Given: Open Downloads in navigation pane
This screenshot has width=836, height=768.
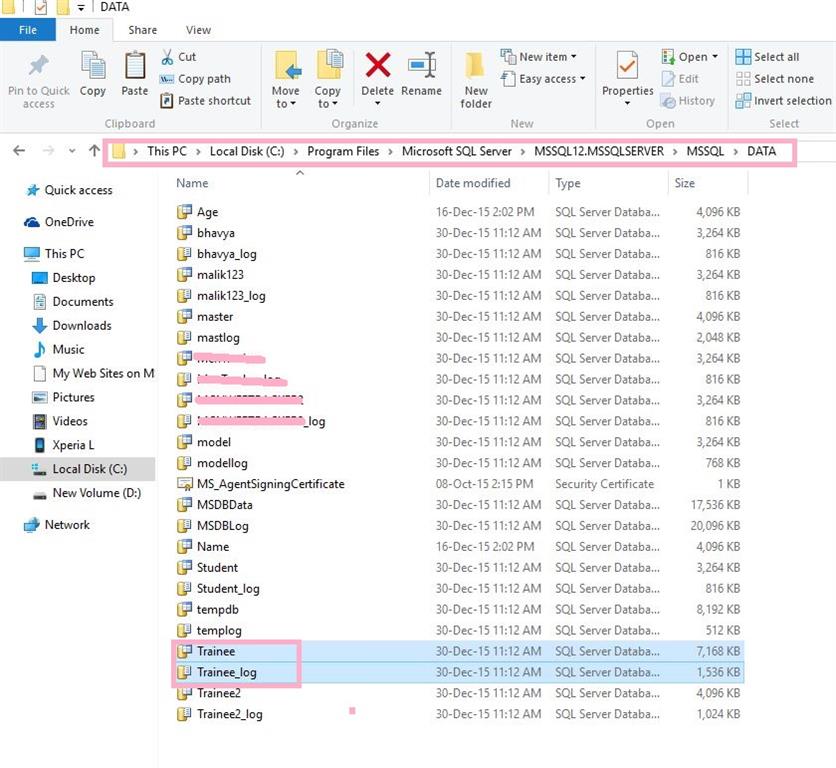Looking at the screenshot, I should click(72, 325).
